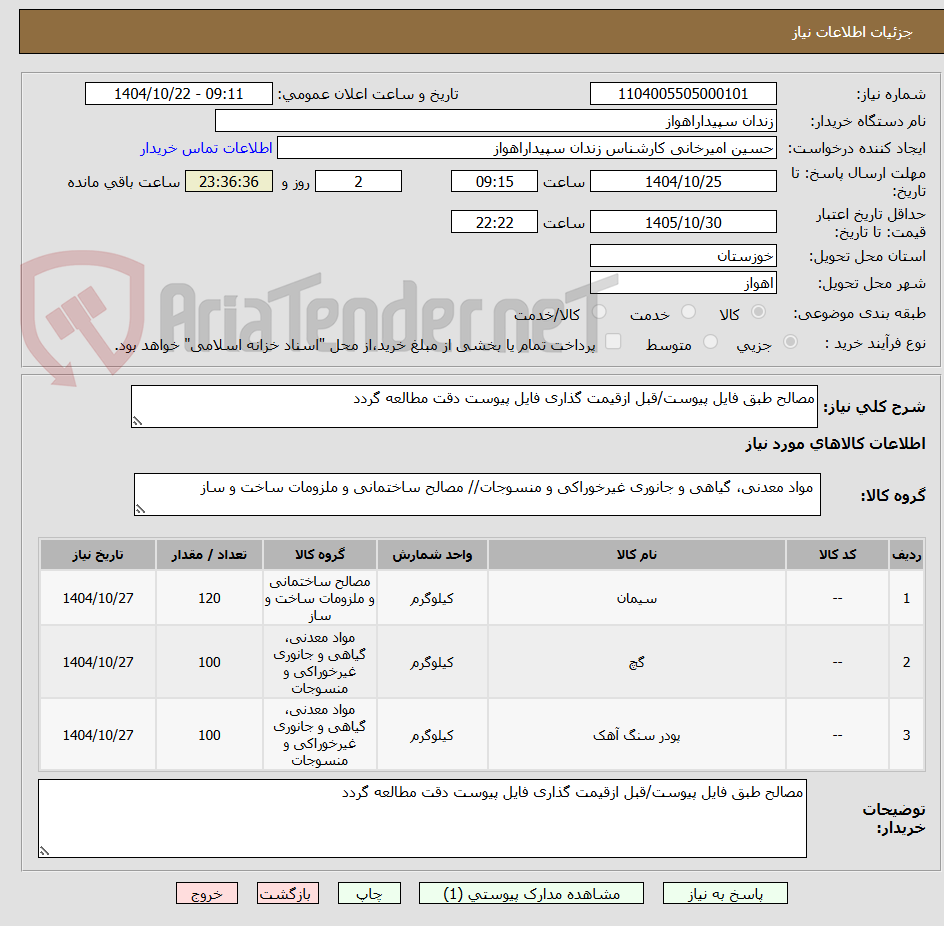The height and width of the screenshot is (926, 944).
Task: Click کیلوگرم unit in the گچ row
Action: click(432, 662)
